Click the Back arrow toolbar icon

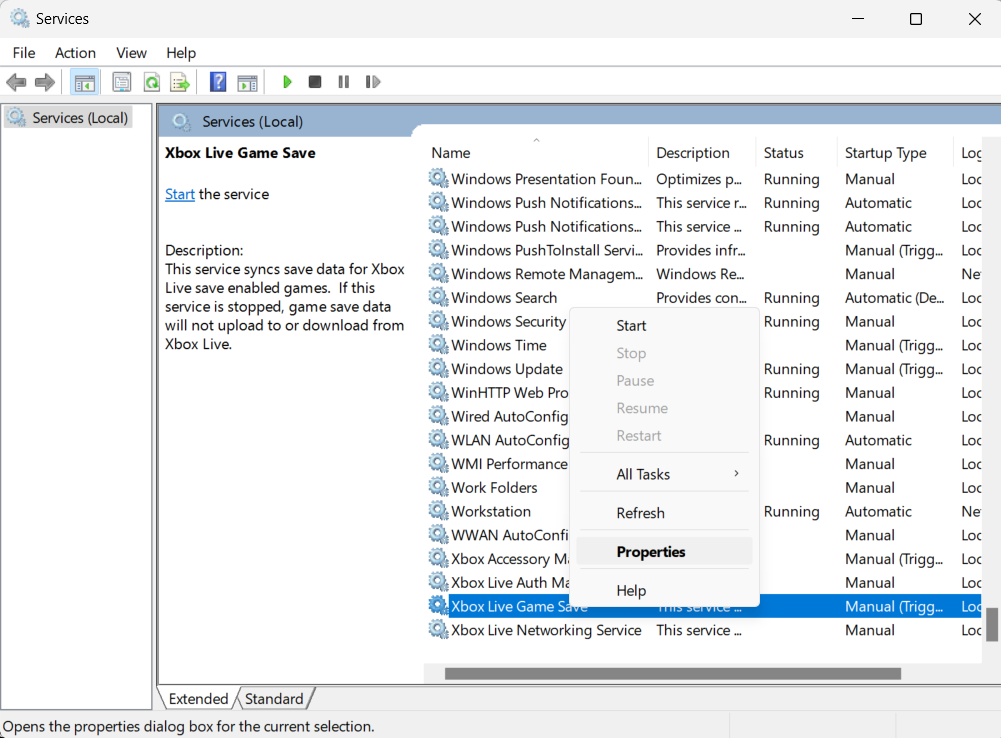(x=16, y=82)
